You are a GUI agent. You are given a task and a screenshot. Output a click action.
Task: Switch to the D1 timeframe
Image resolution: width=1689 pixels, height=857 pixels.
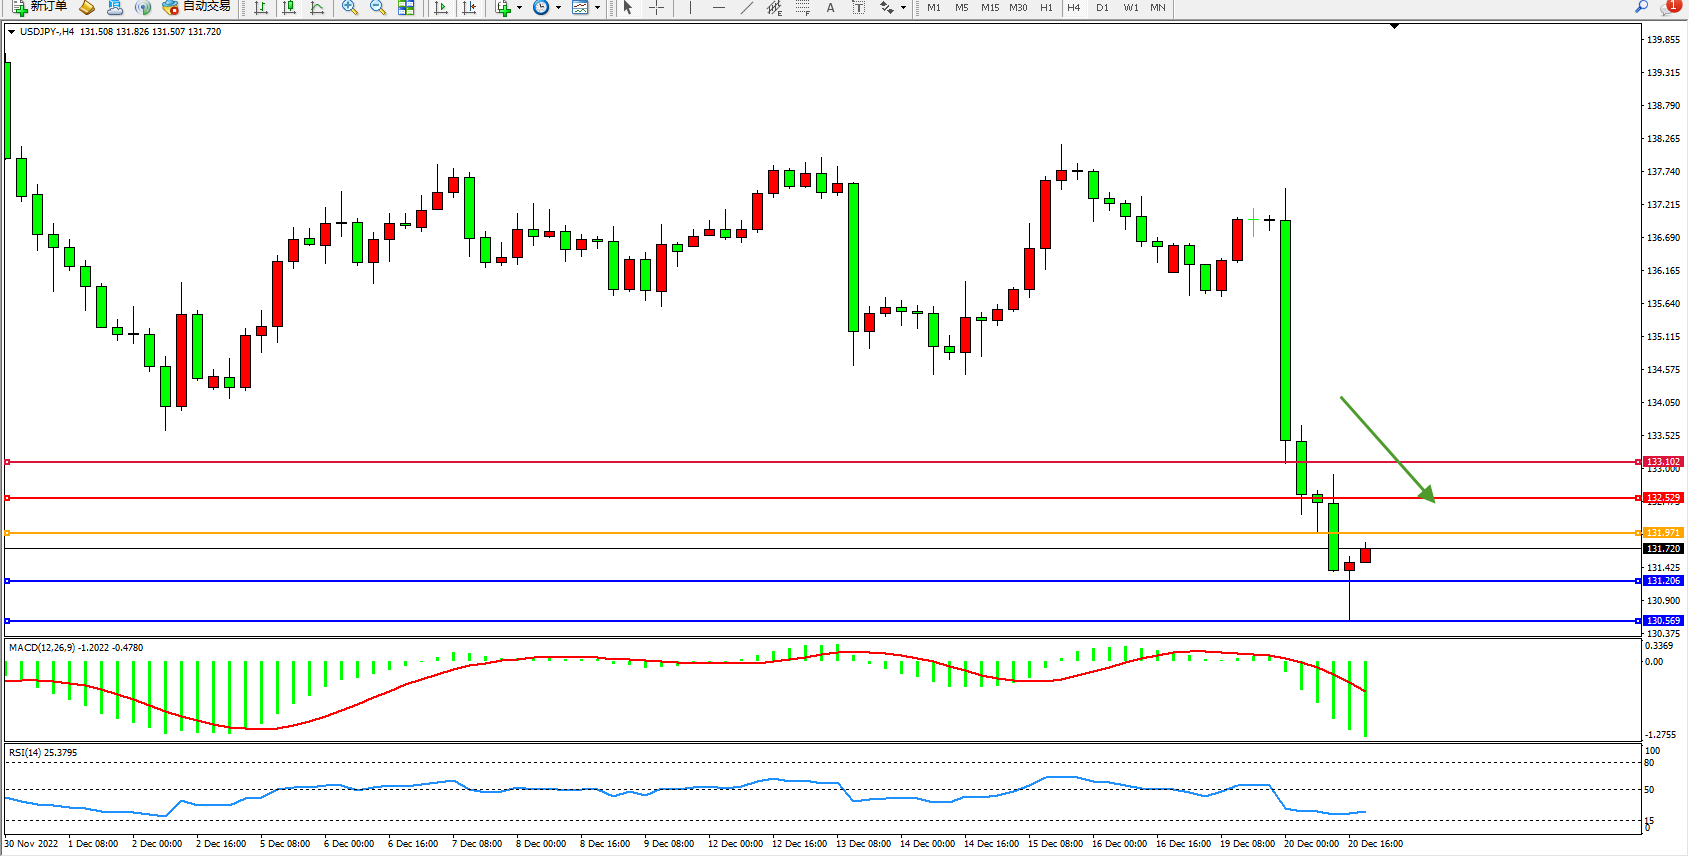pos(1102,7)
